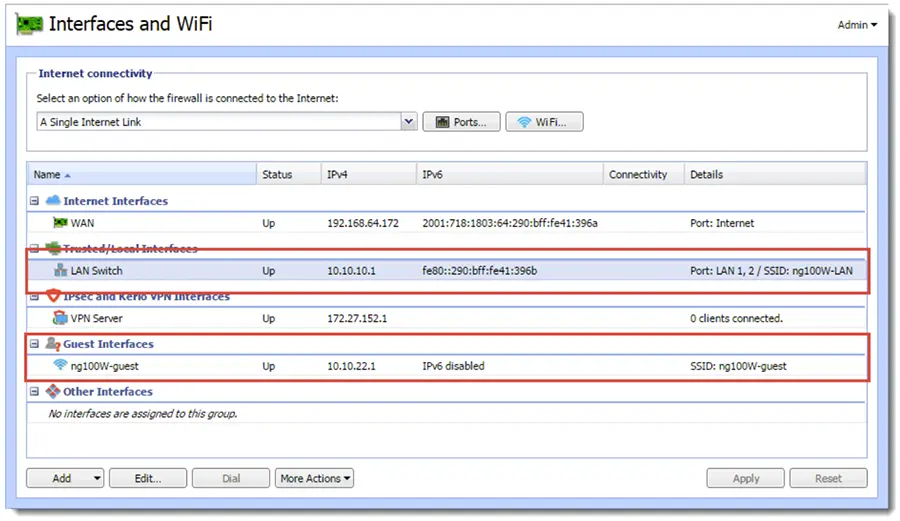
Task: Select the ng100W-guest row name
Action: point(104,366)
